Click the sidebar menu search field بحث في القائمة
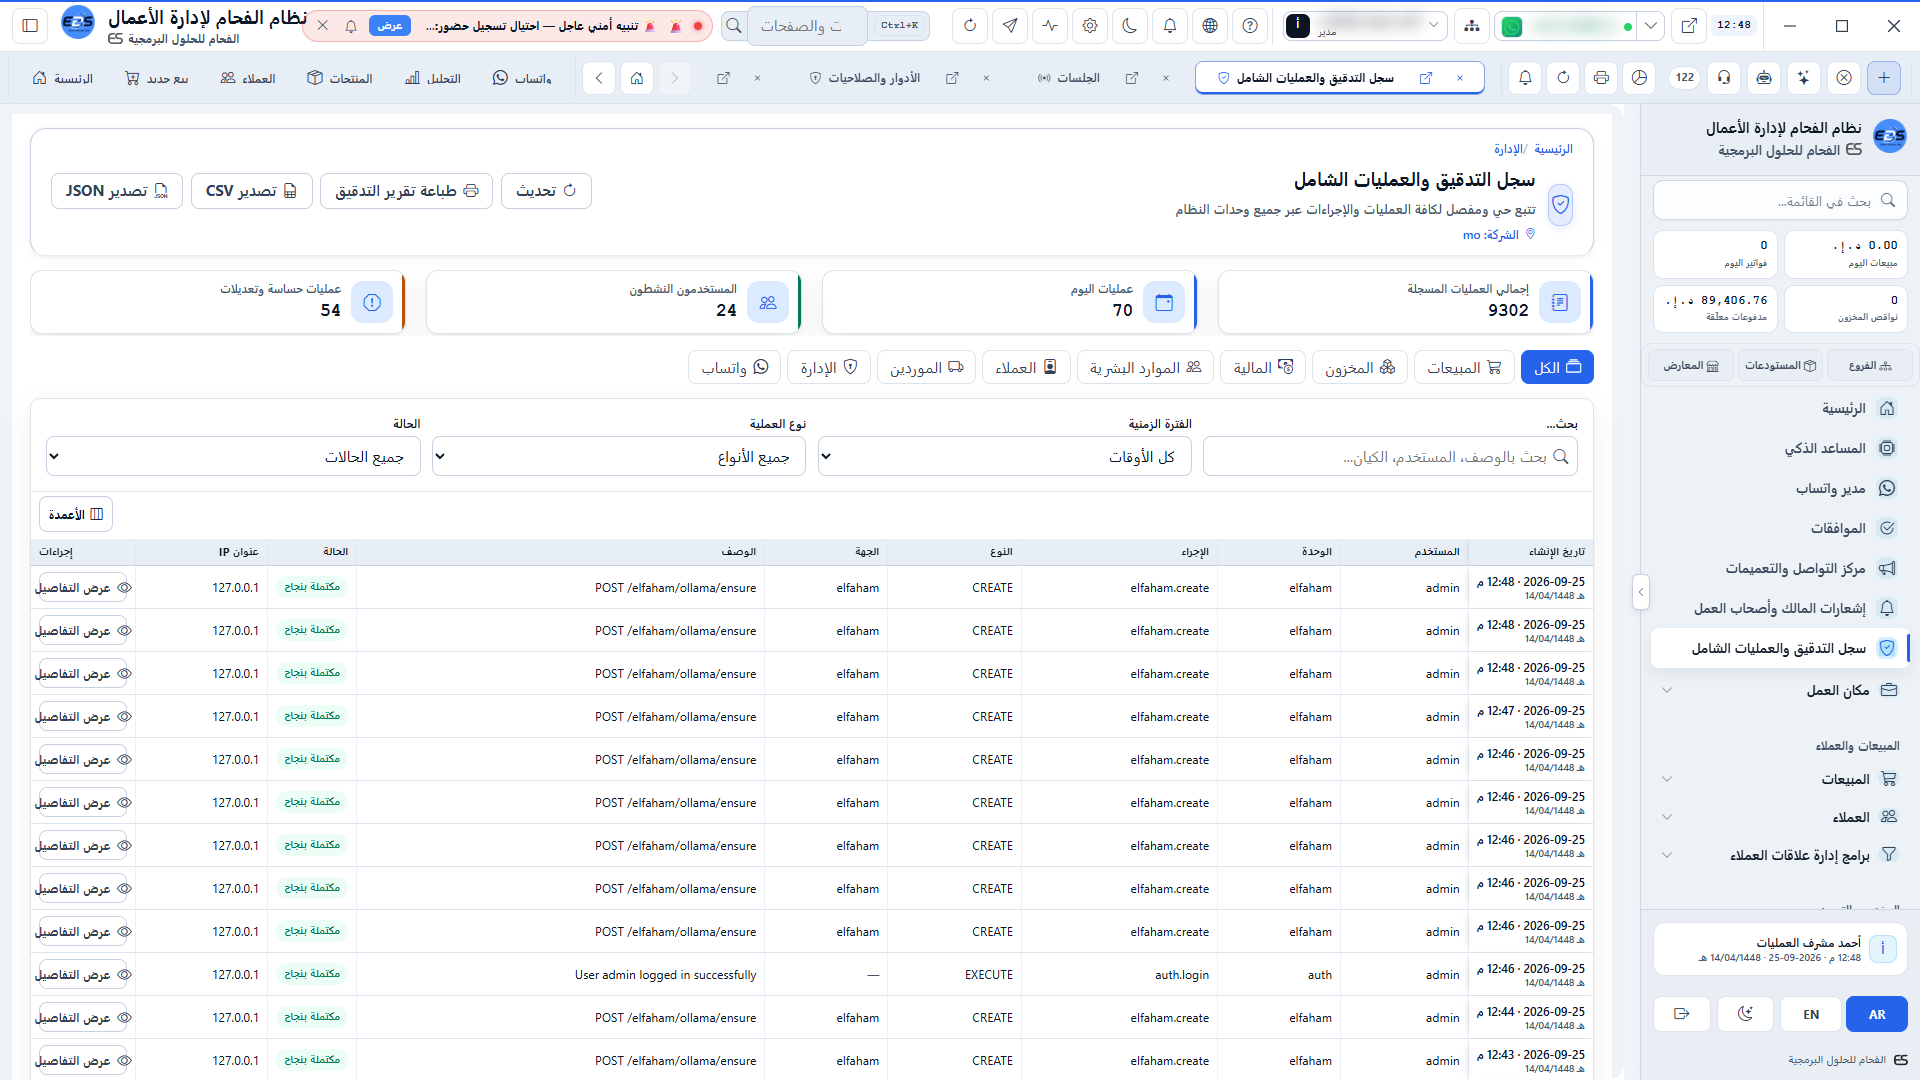 1780,201
